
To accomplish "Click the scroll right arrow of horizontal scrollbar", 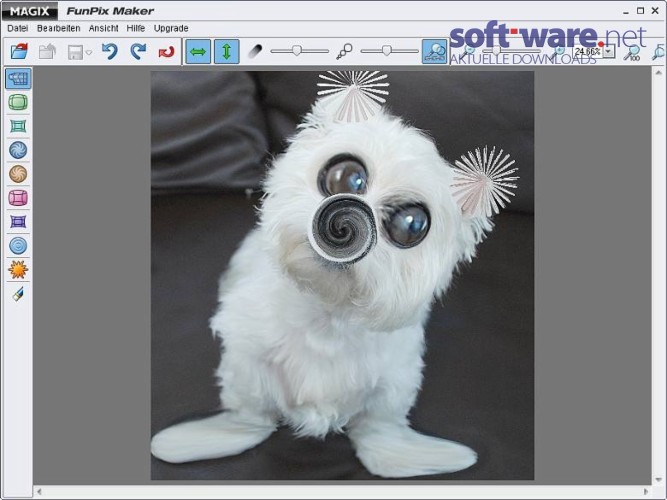I will point(646,491).
